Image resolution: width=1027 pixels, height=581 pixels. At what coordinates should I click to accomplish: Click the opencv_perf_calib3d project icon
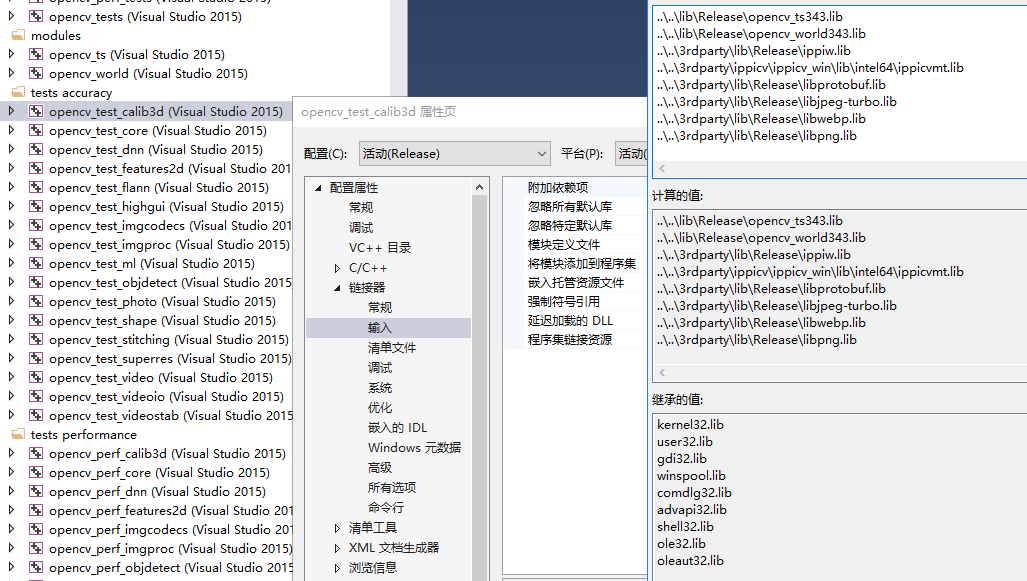pos(36,453)
